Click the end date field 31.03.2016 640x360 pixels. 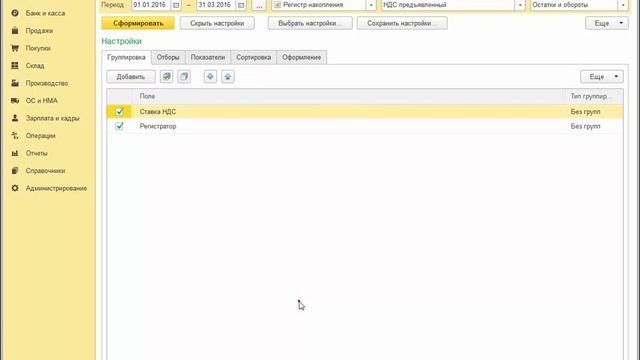(x=216, y=5)
